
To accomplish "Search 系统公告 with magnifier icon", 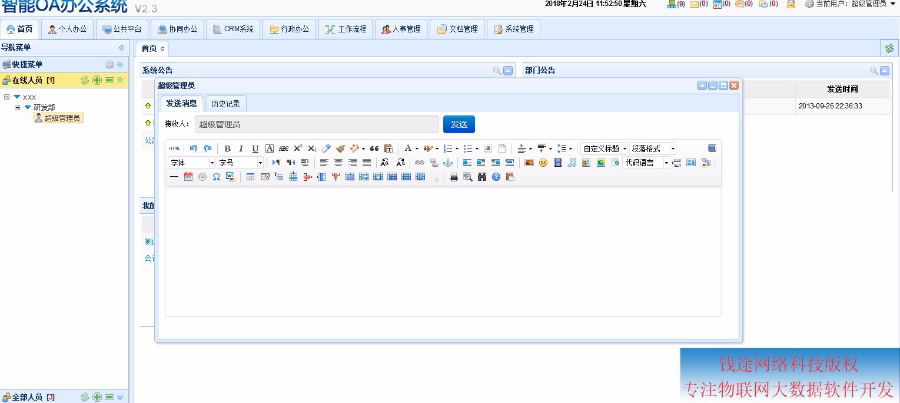I will [497, 71].
